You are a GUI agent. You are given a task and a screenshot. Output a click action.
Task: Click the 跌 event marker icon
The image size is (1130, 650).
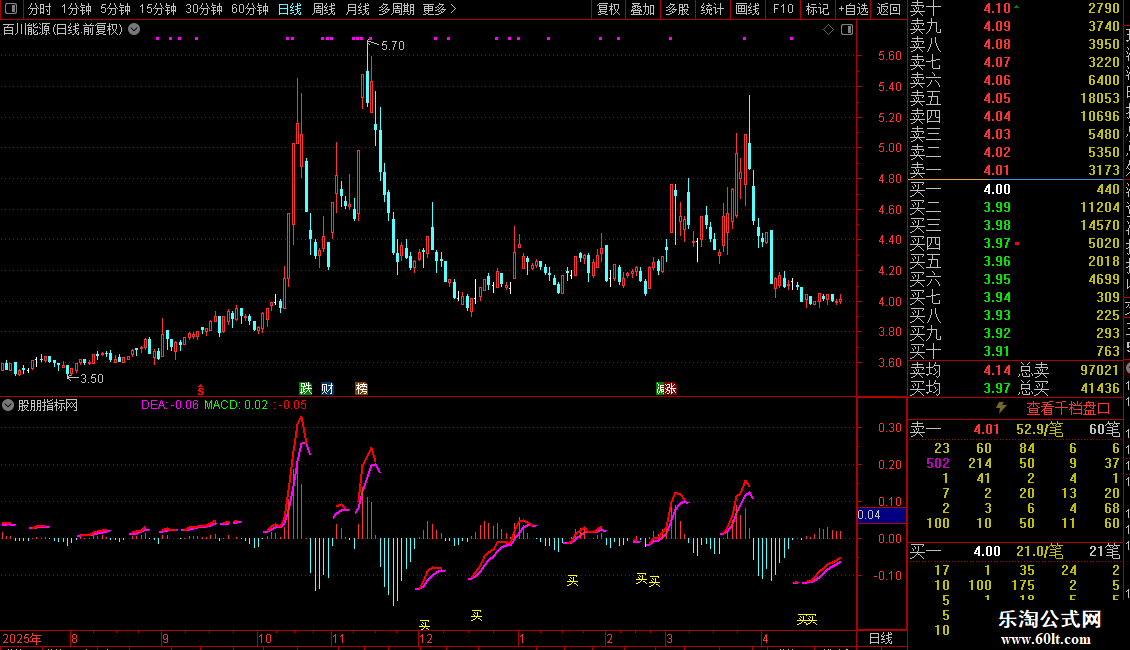point(306,388)
